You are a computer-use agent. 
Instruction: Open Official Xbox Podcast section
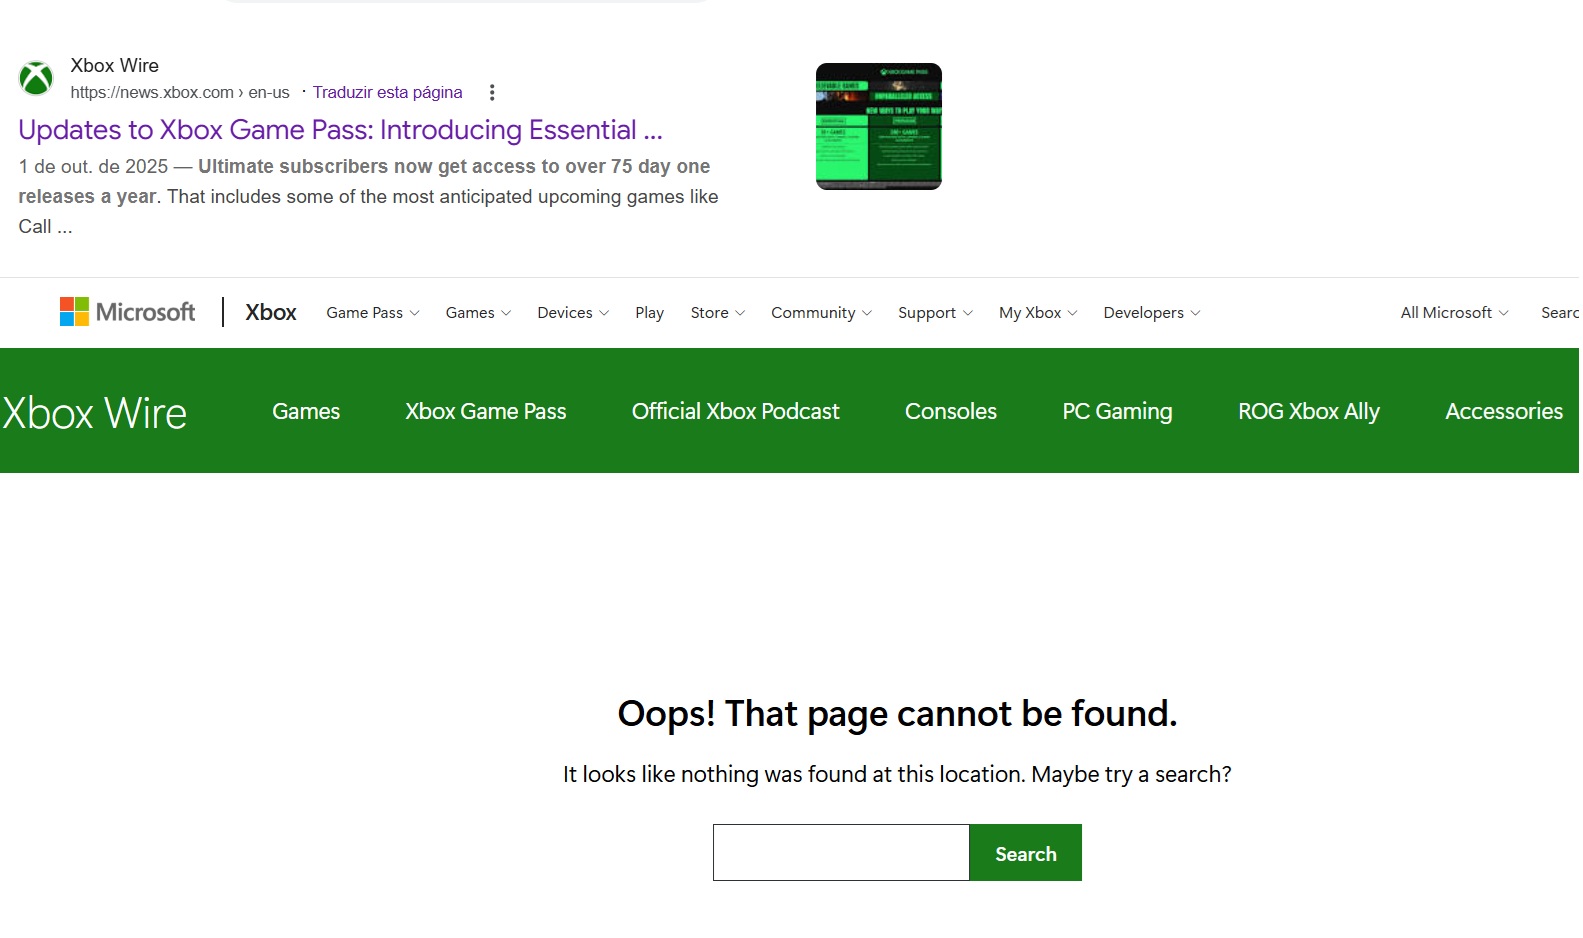(735, 411)
